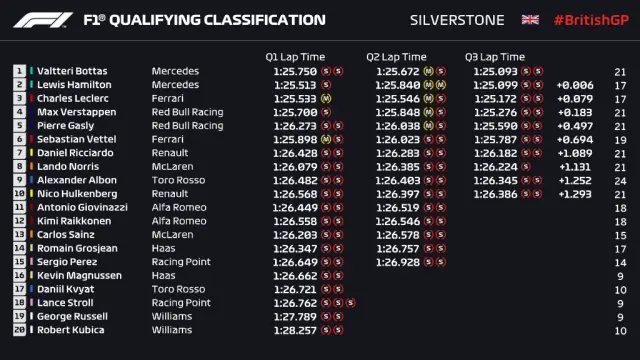Click the SILVERSTONE venue title
The width and height of the screenshot is (640, 360).
pos(457,20)
